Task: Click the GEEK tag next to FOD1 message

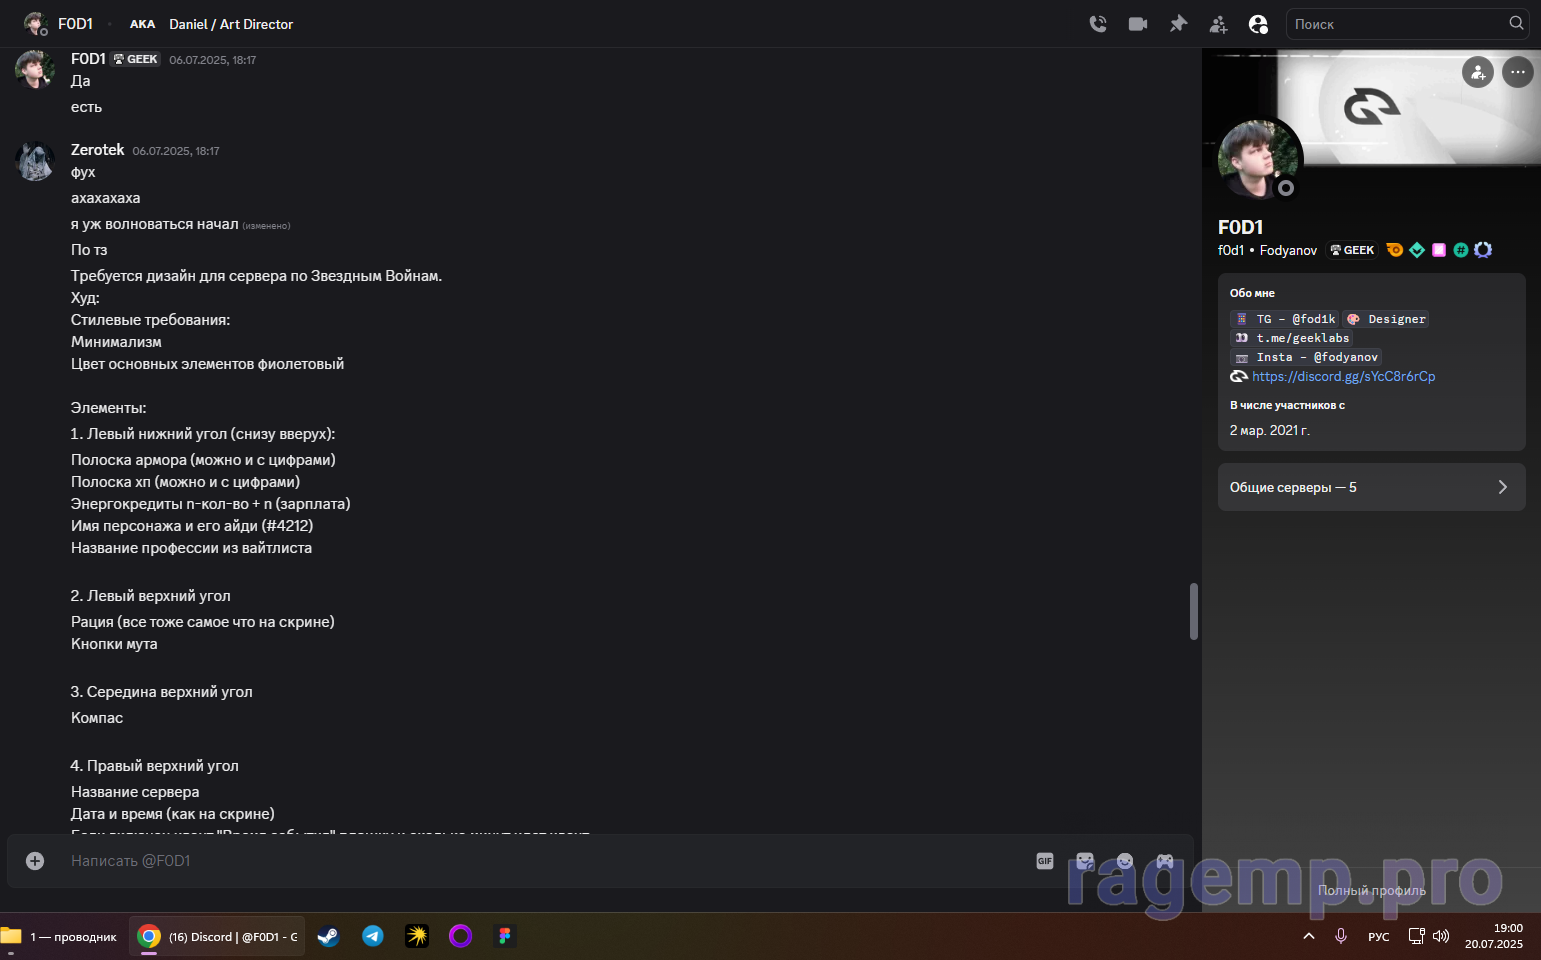Action: click(136, 59)
